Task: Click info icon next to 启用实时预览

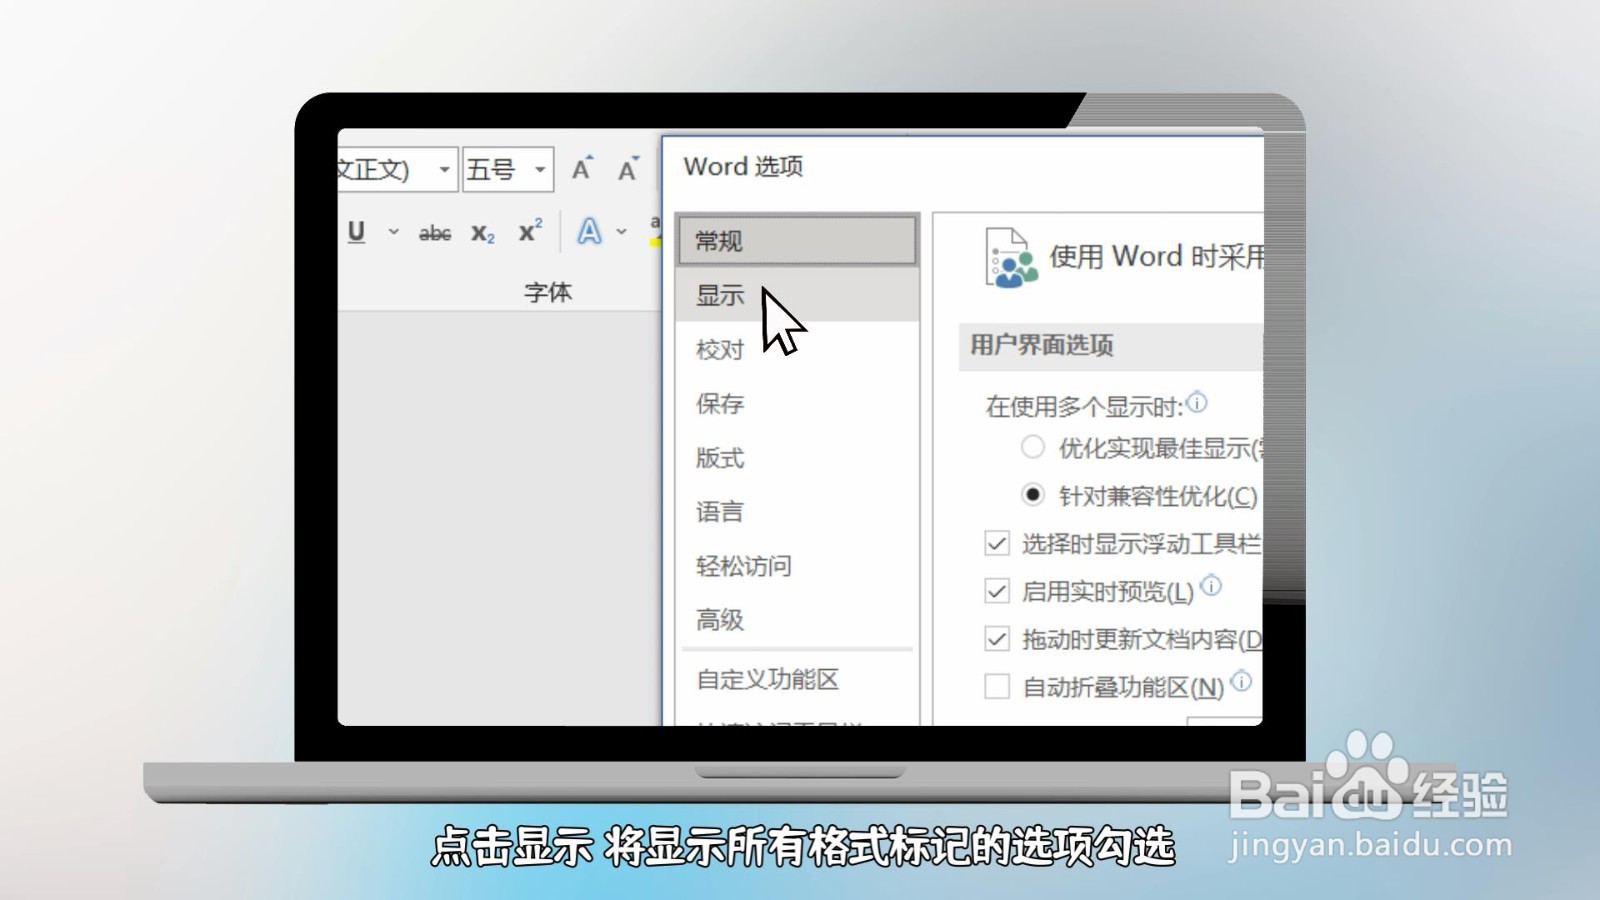Action: coord(1211,585)
